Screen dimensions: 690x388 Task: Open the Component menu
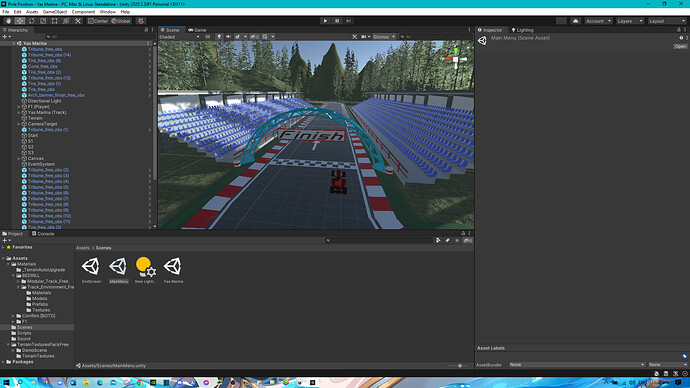click(x=83, y=12)
